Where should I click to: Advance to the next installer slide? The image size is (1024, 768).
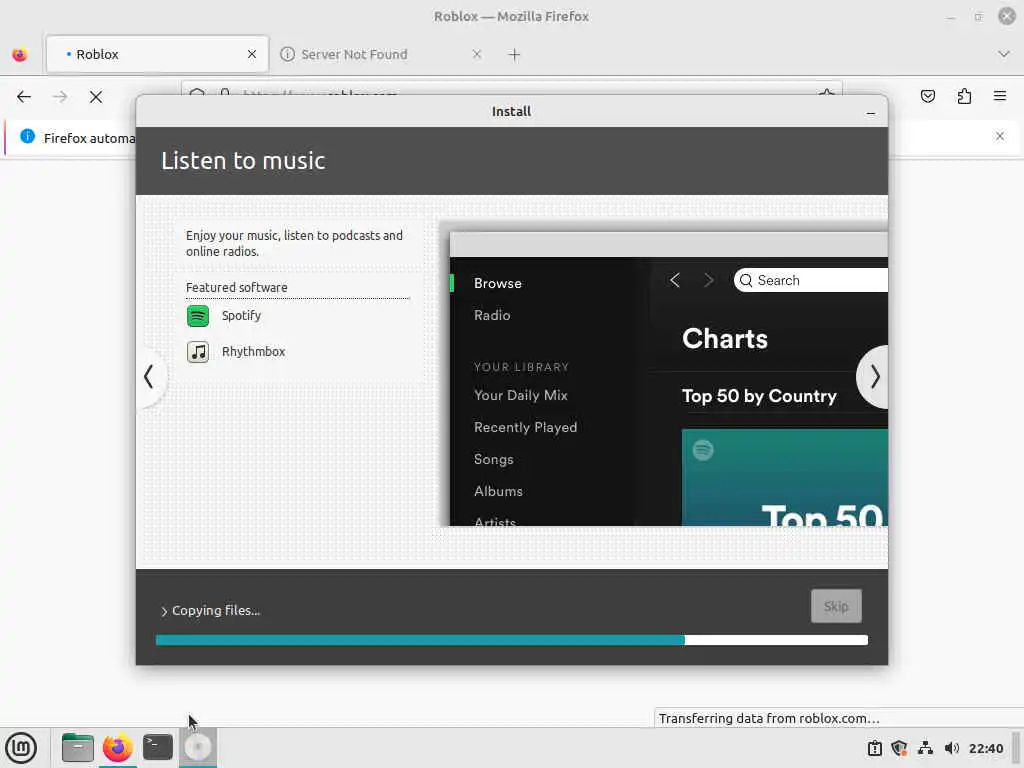pyautogui.click(x=874, y=377)
